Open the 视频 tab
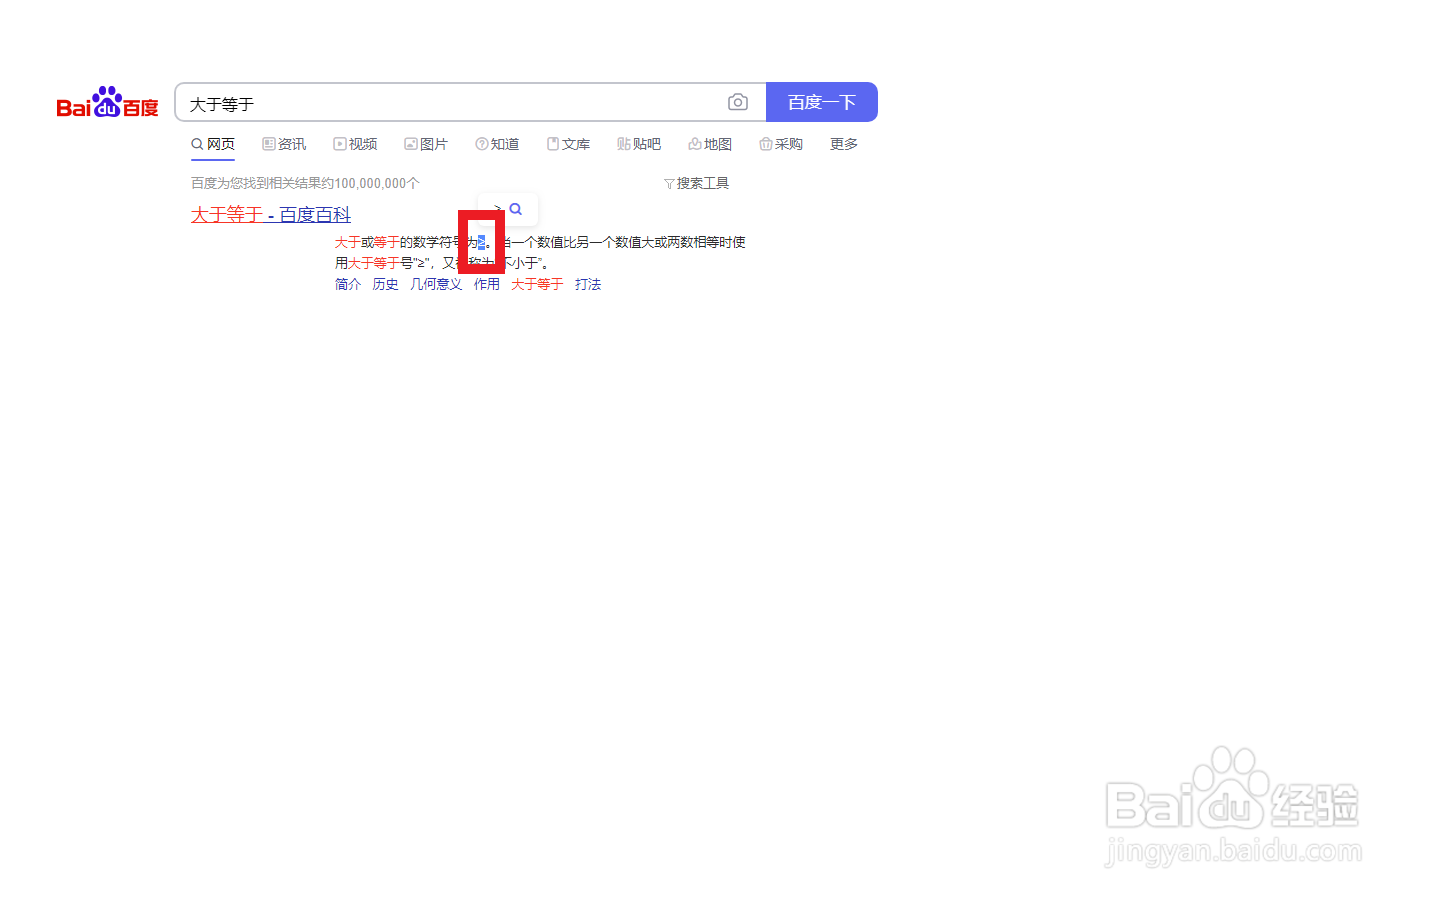Viewport: 1440px width, 900px height. (355, 144)
